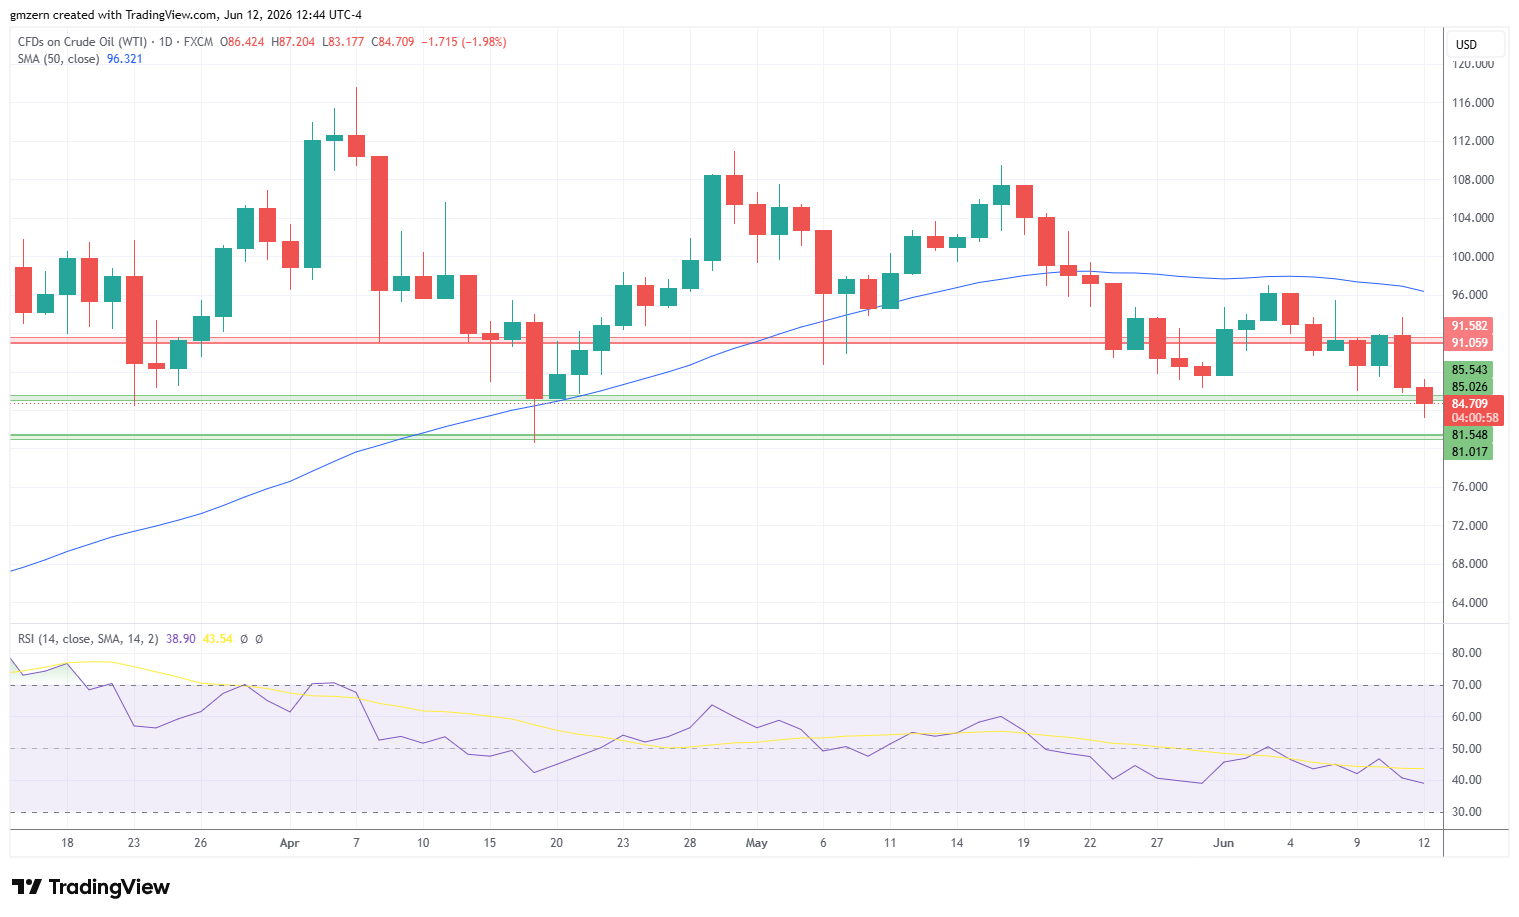The width and height of the screenshot is (1519, 917).
Task: Click the 28 label on date axis
Action: 690,843
